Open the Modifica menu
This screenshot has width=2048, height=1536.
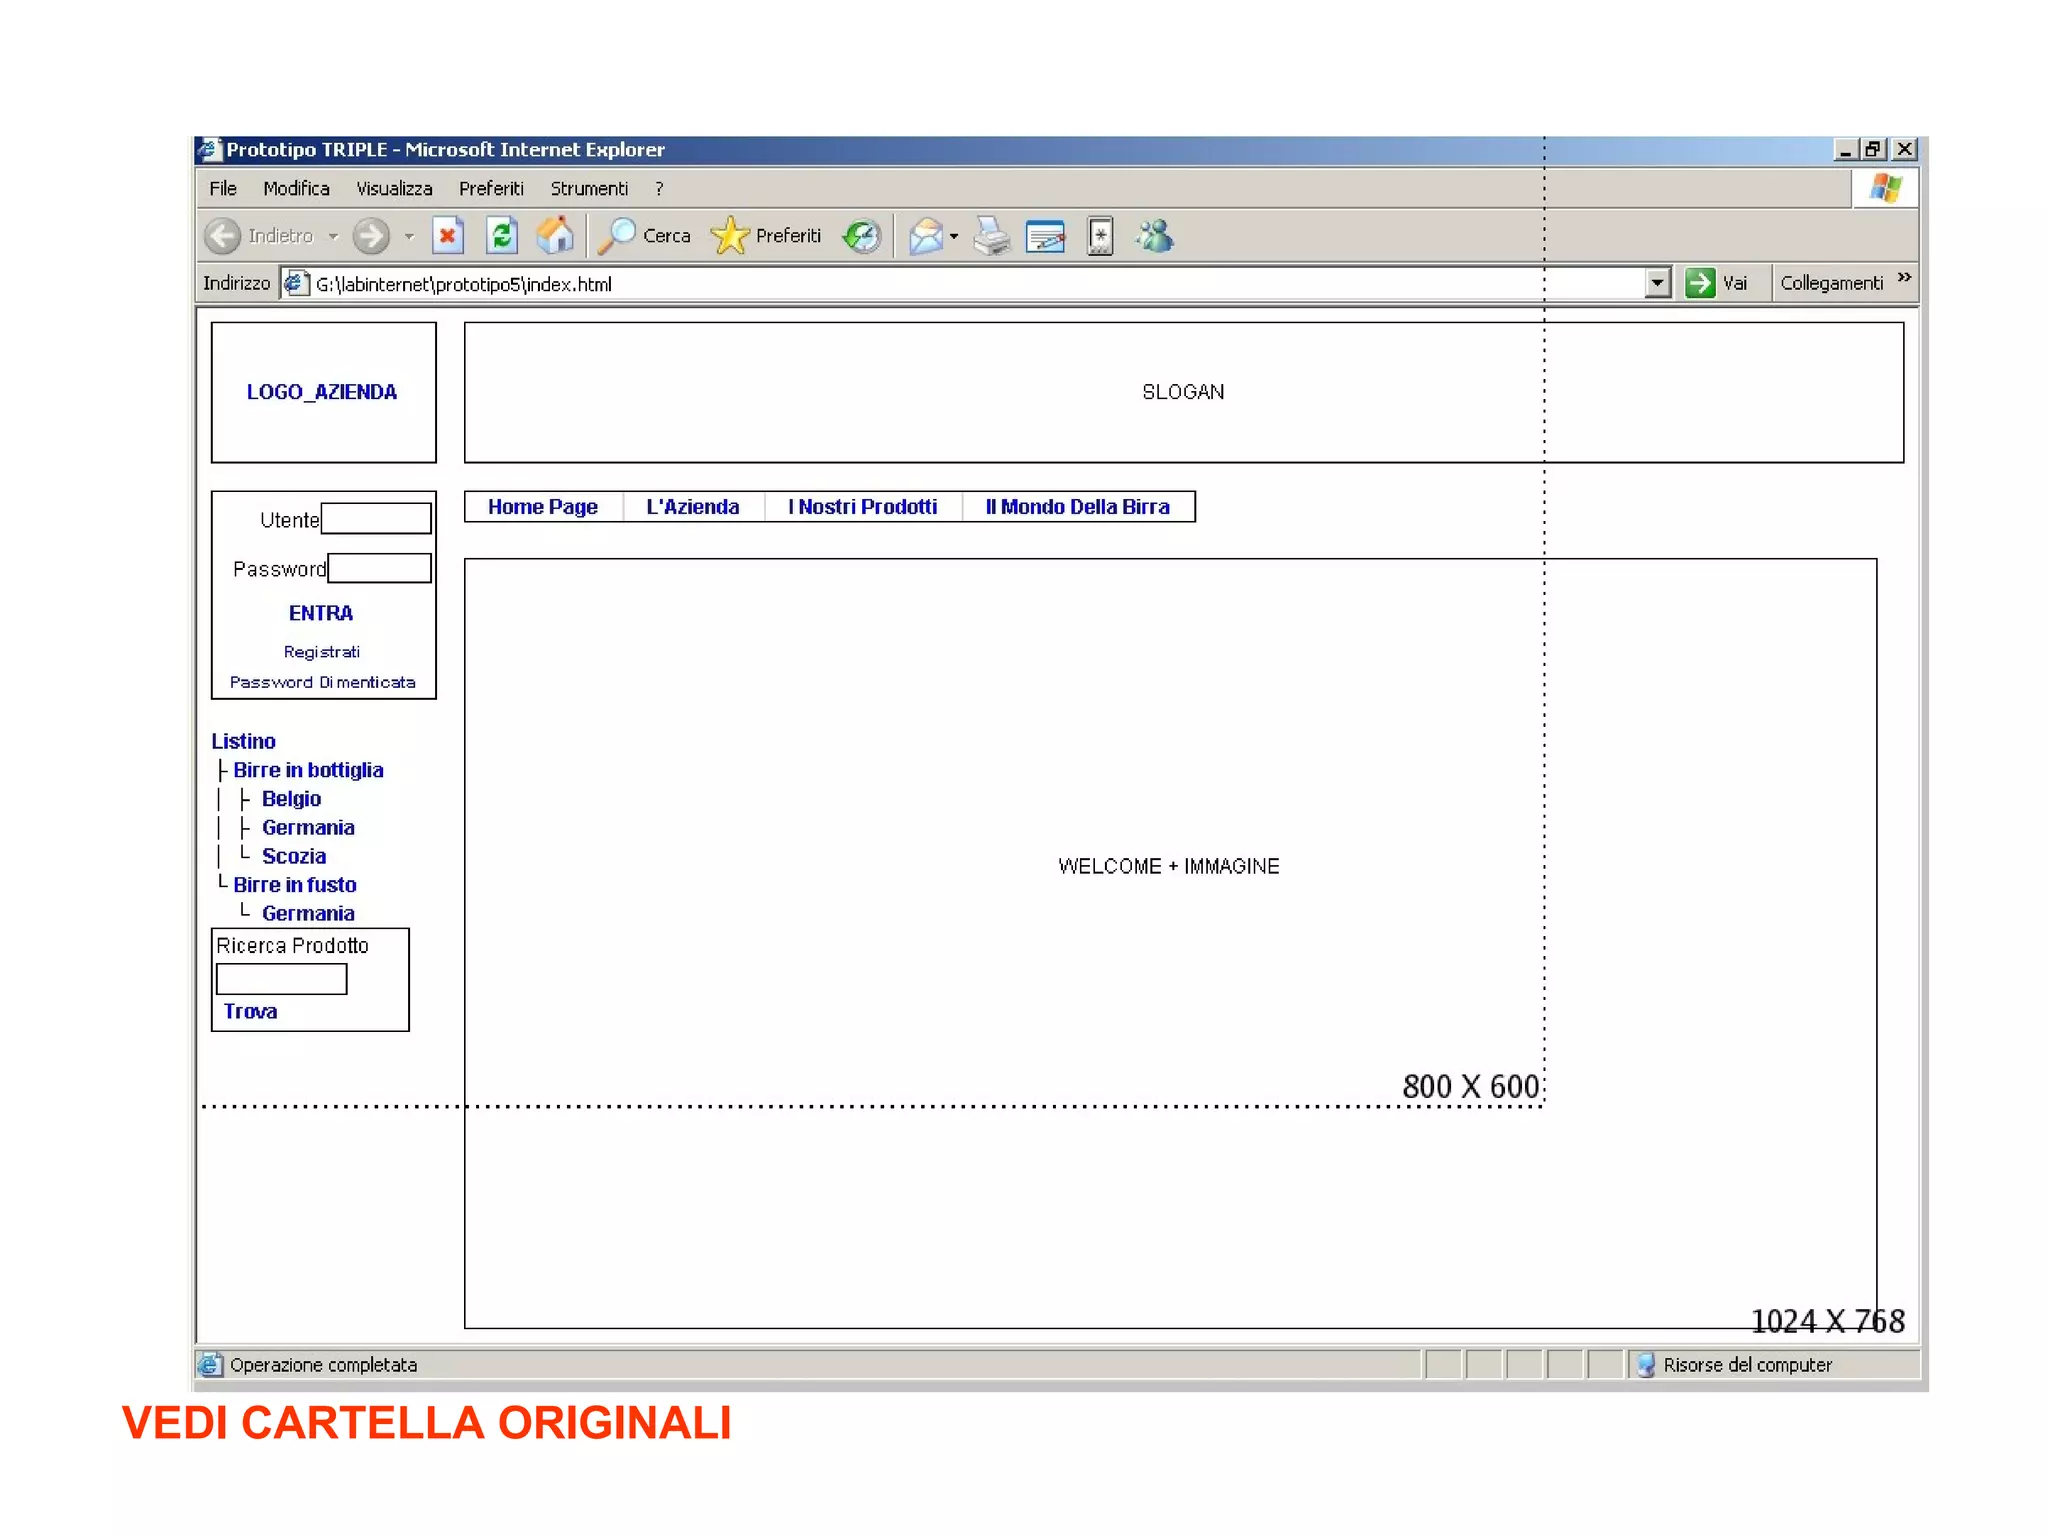(x=296, y=188)
